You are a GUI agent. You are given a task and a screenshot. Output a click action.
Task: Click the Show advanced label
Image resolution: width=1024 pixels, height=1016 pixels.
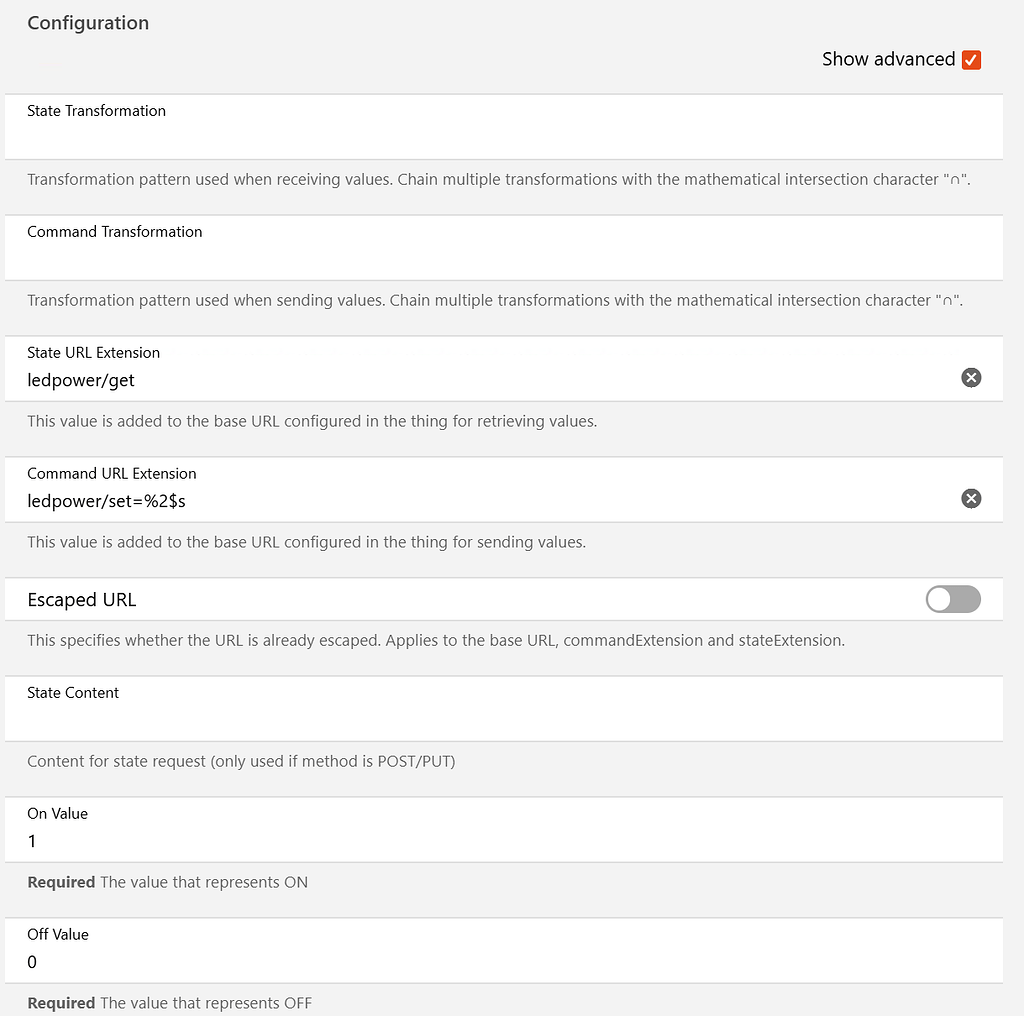click(888, 59)
